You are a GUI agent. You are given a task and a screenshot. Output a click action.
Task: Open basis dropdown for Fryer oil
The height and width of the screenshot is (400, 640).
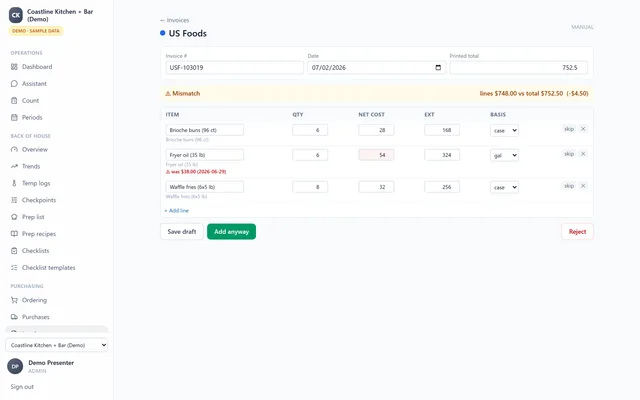click(504, 156)
